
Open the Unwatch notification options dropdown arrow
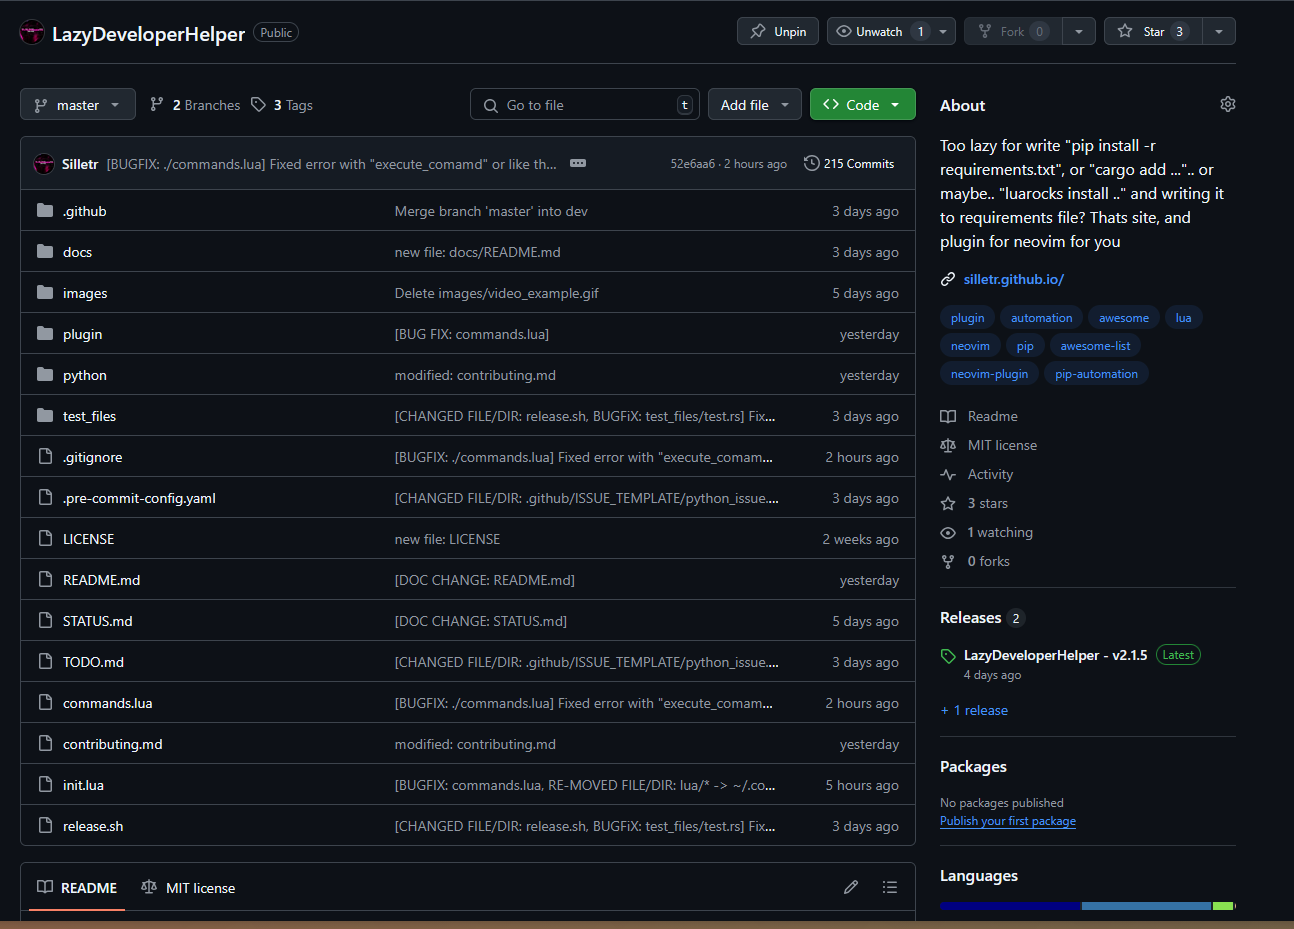click(943, 31)
